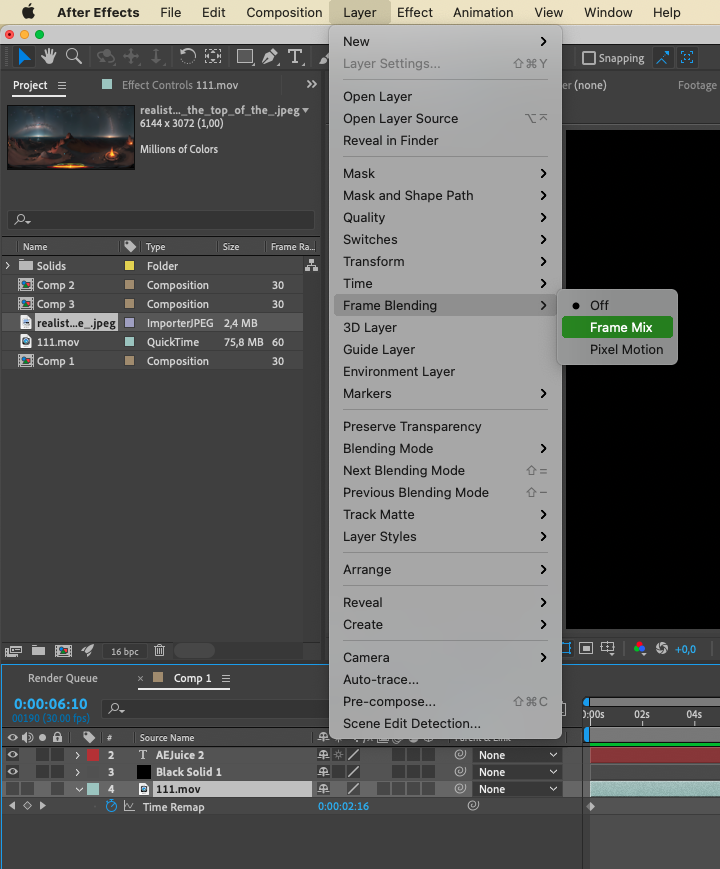Enable the Snapping checkbox

click(589, 58)
